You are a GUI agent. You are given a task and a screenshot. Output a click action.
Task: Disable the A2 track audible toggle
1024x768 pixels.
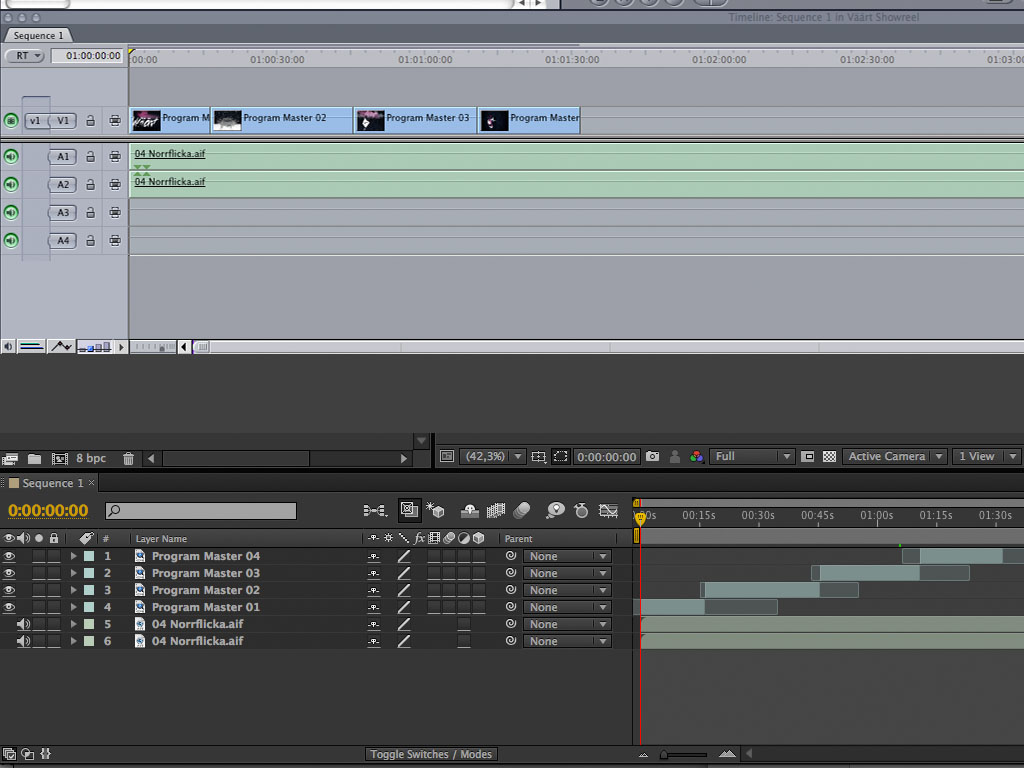pyautogui.click(x=11, y=185)
